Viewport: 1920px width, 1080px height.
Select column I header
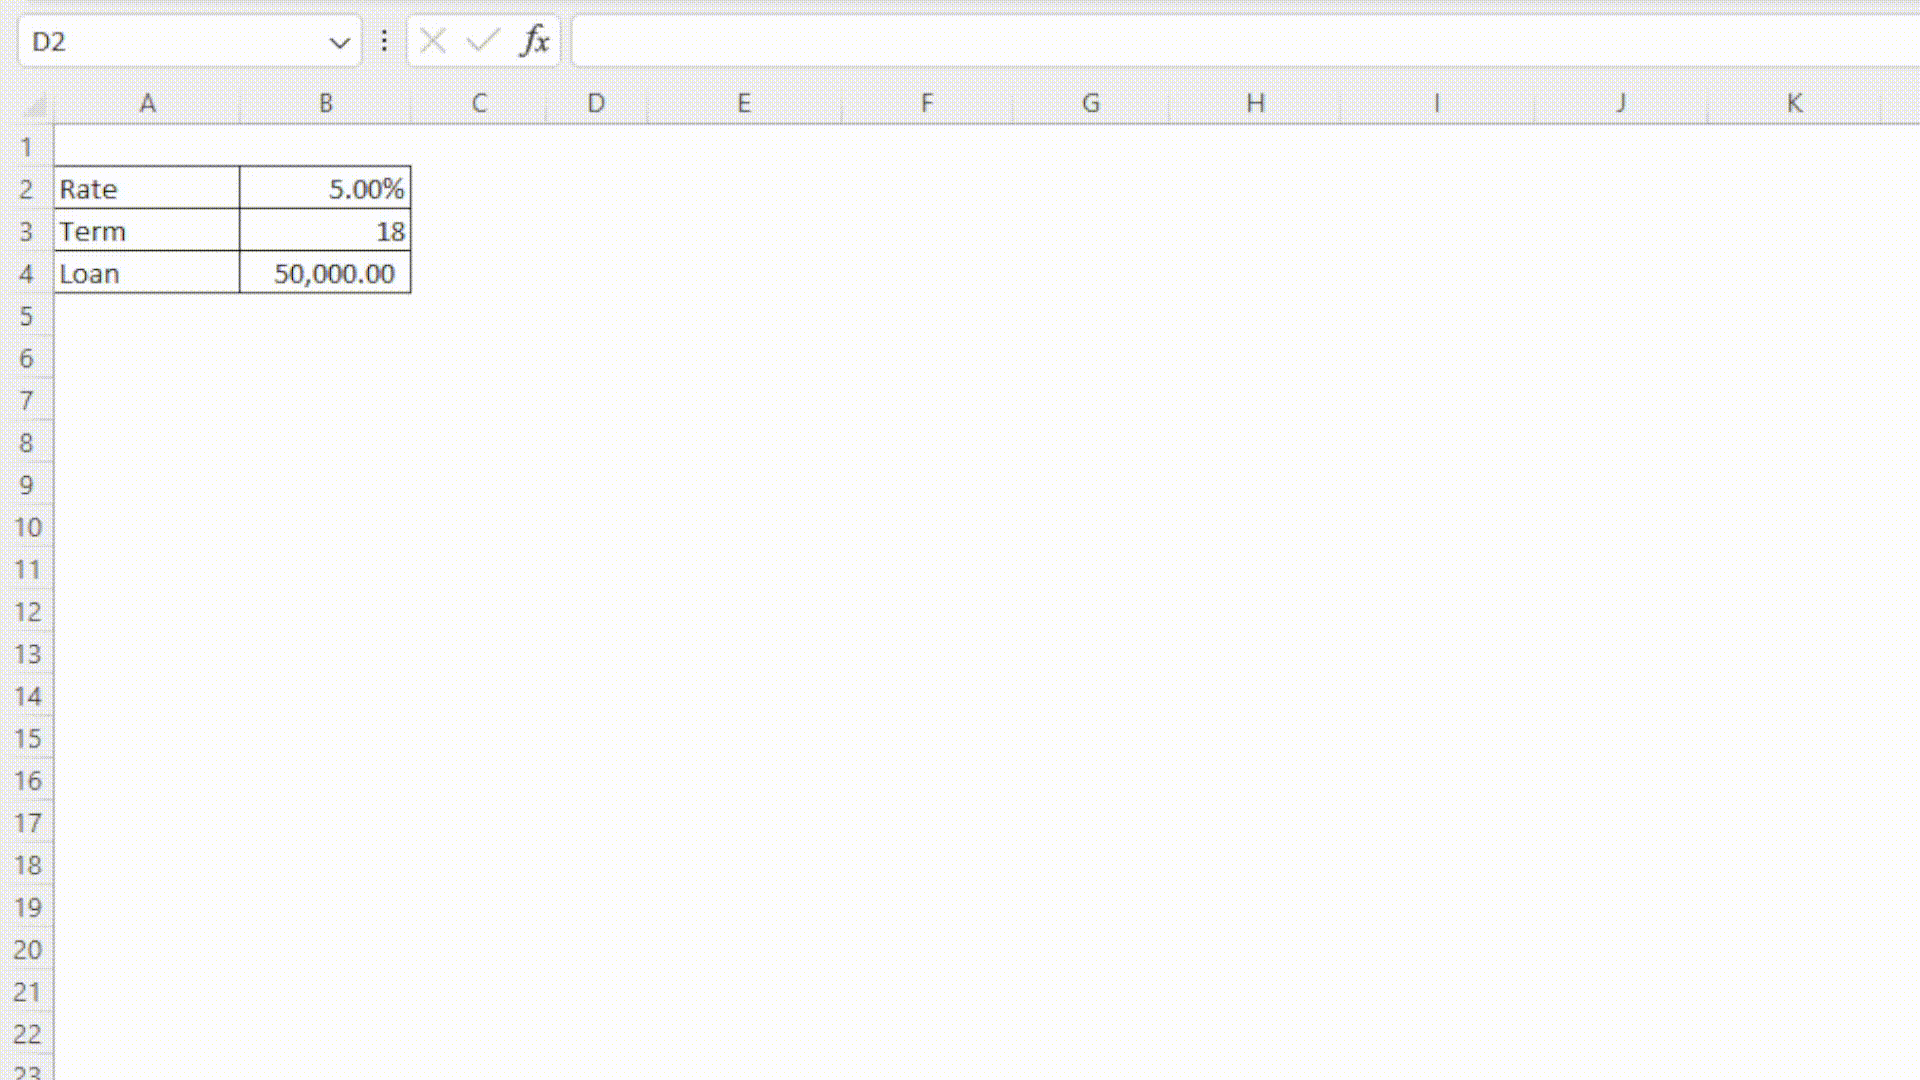point(1437,103)
